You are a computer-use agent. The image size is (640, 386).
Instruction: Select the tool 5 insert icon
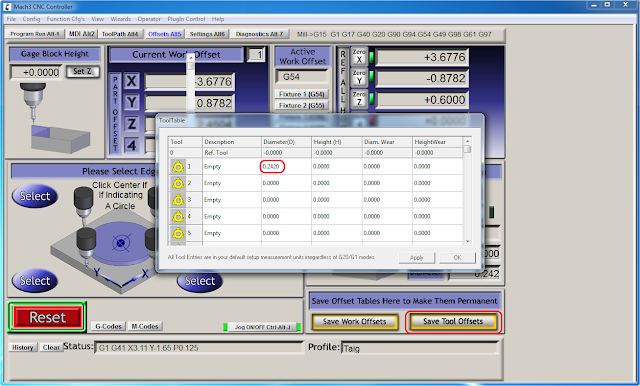(x=178, y=233)
